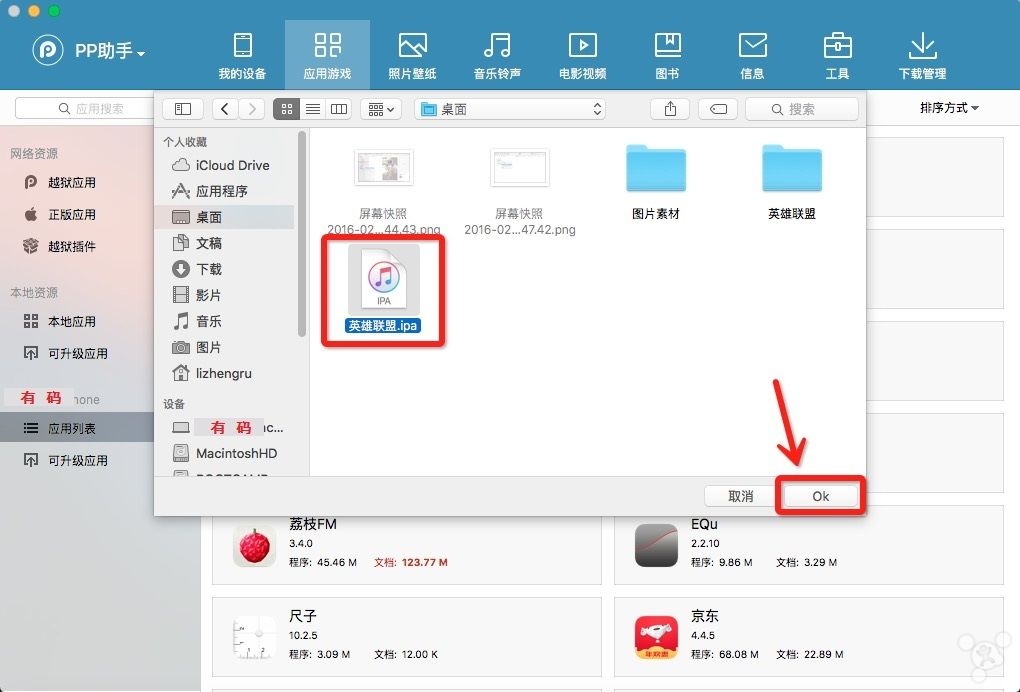Click the 取消 cancel button

(x=741, y=496)
